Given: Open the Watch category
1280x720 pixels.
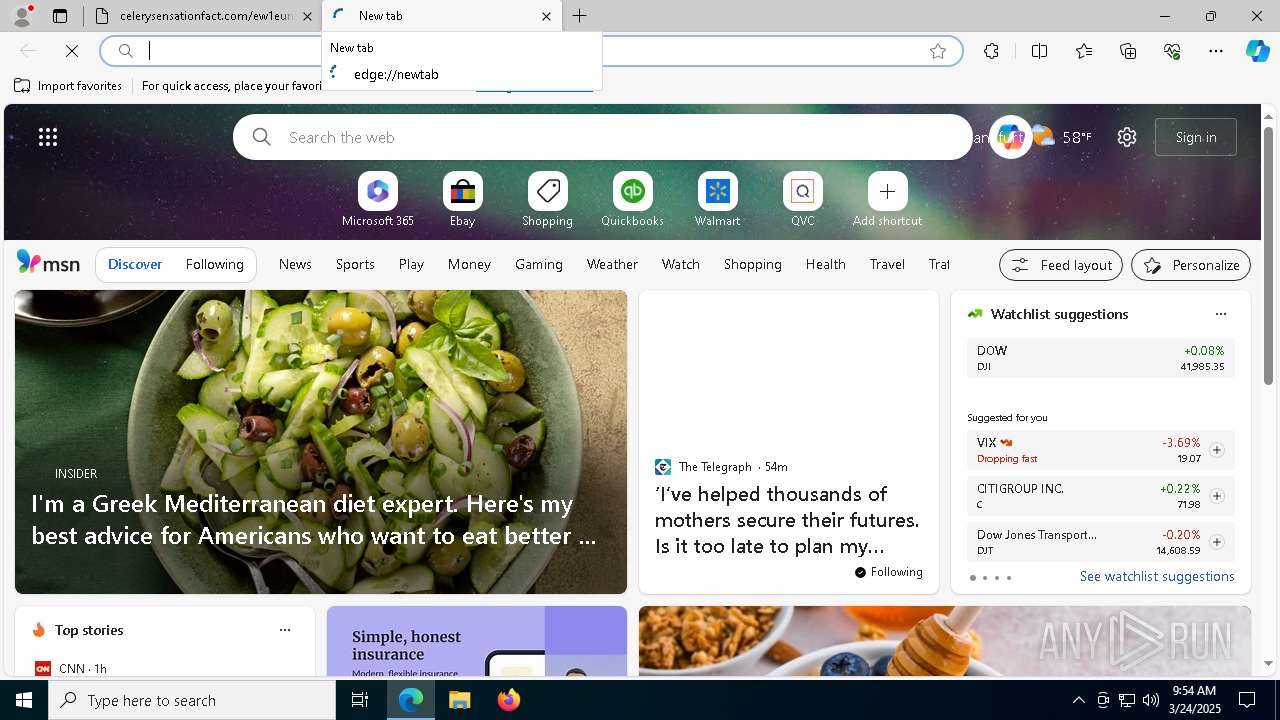Looking at the screenshot, I should [681, 264].
